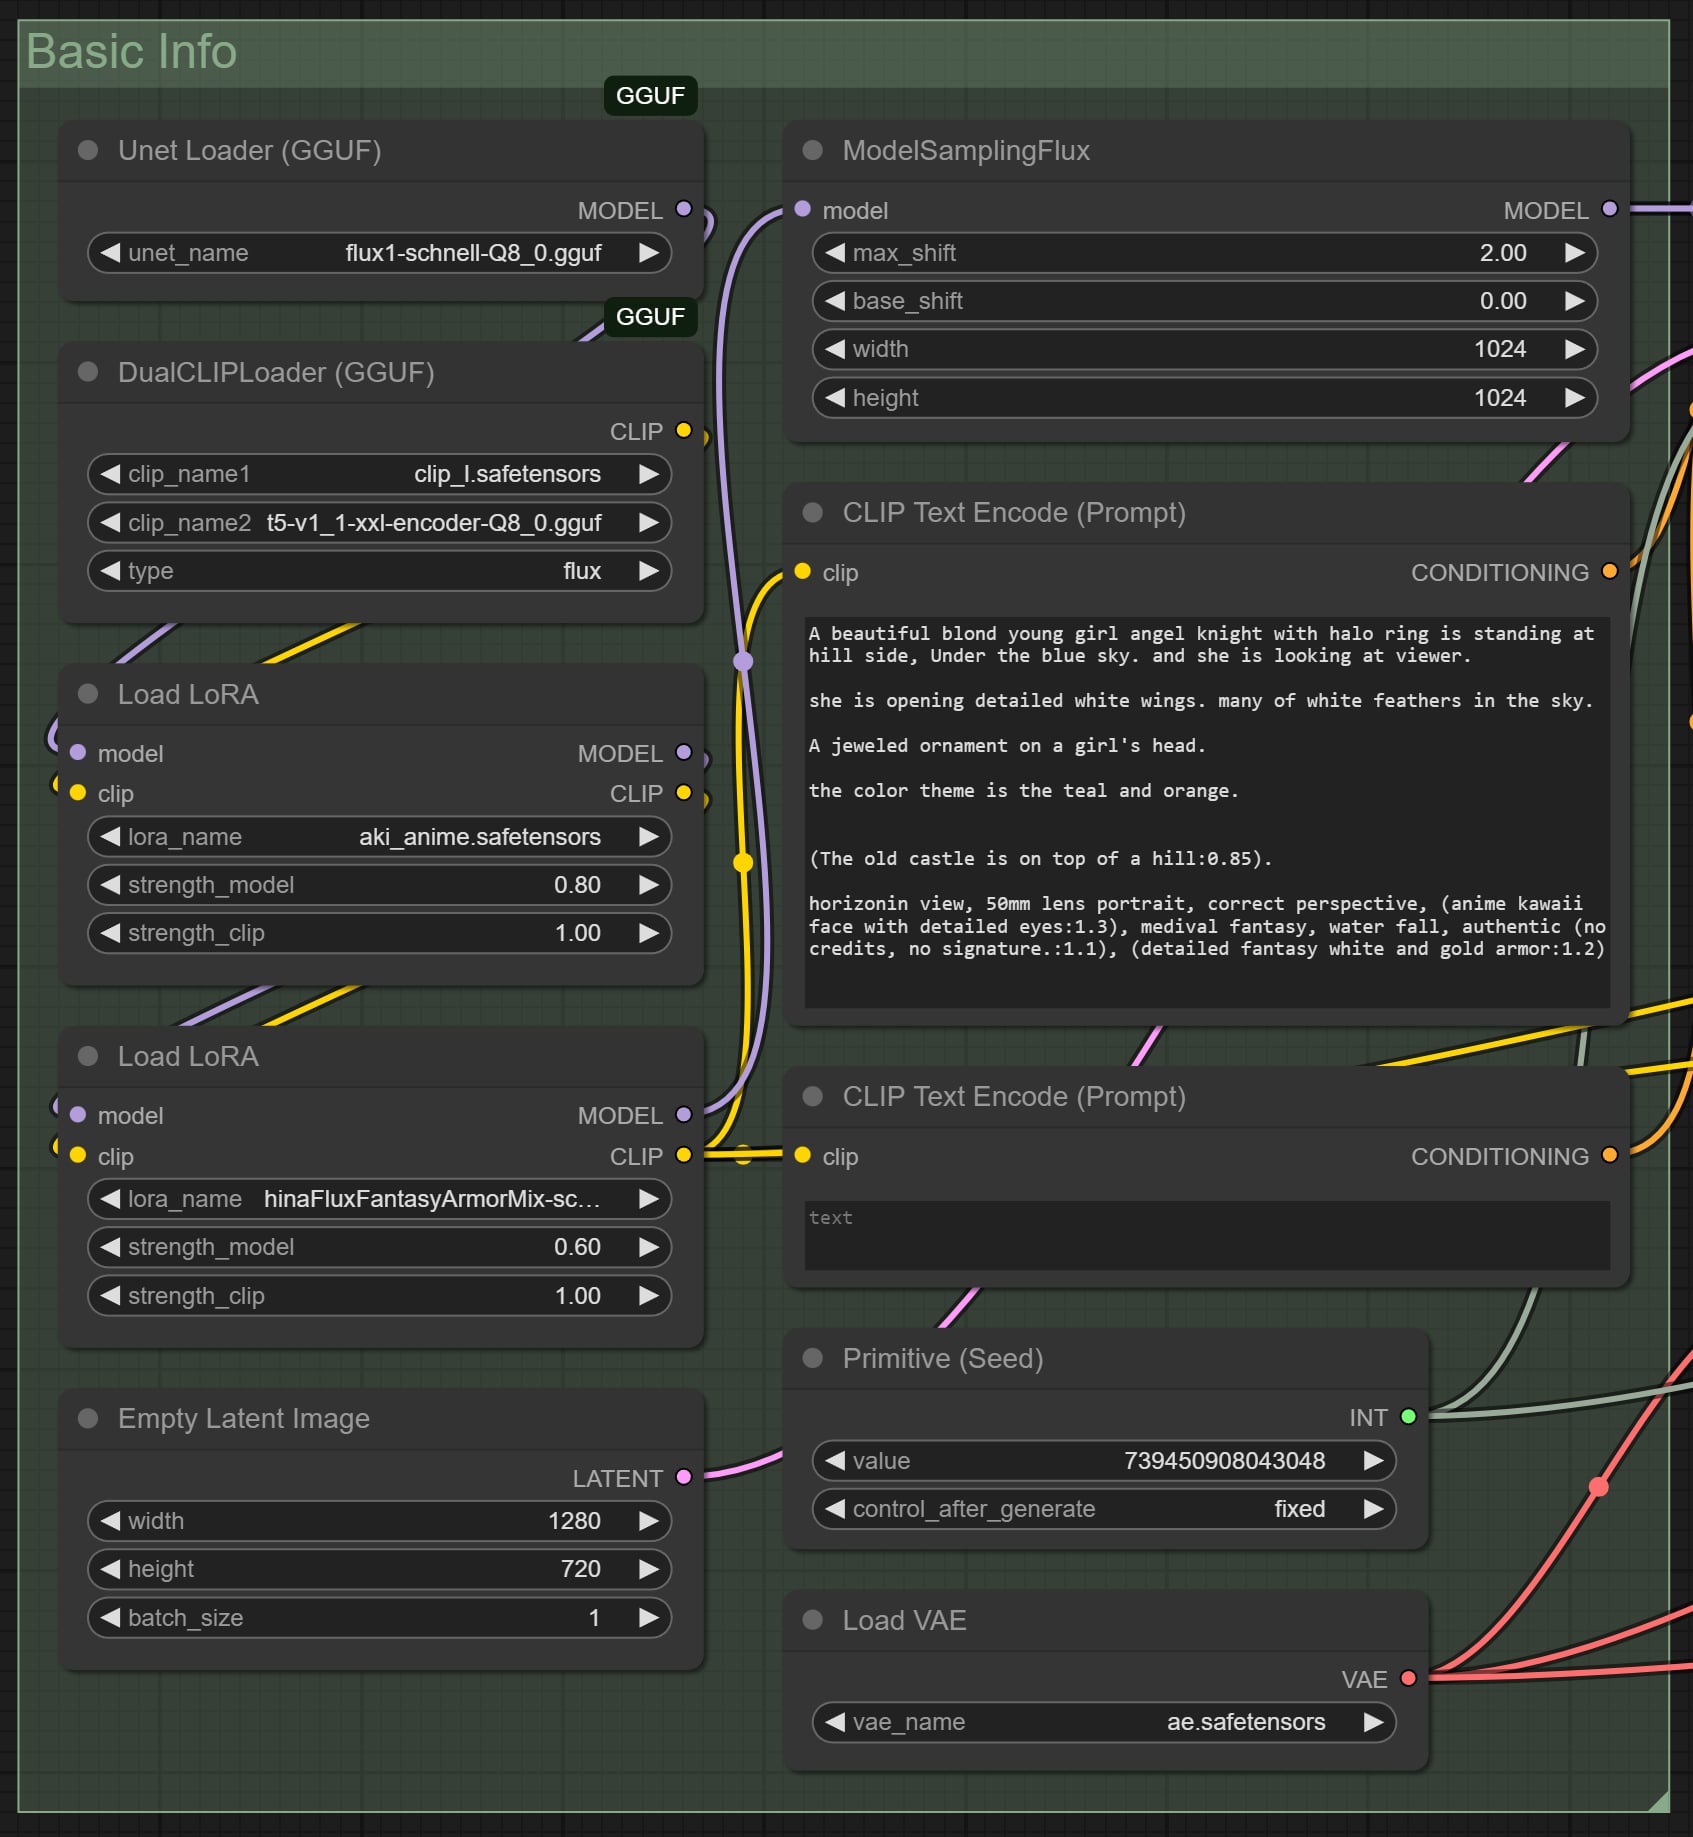Collapse the Load VAE node dot
The image size is (1693, 1837).
[x=813, y=1620]
